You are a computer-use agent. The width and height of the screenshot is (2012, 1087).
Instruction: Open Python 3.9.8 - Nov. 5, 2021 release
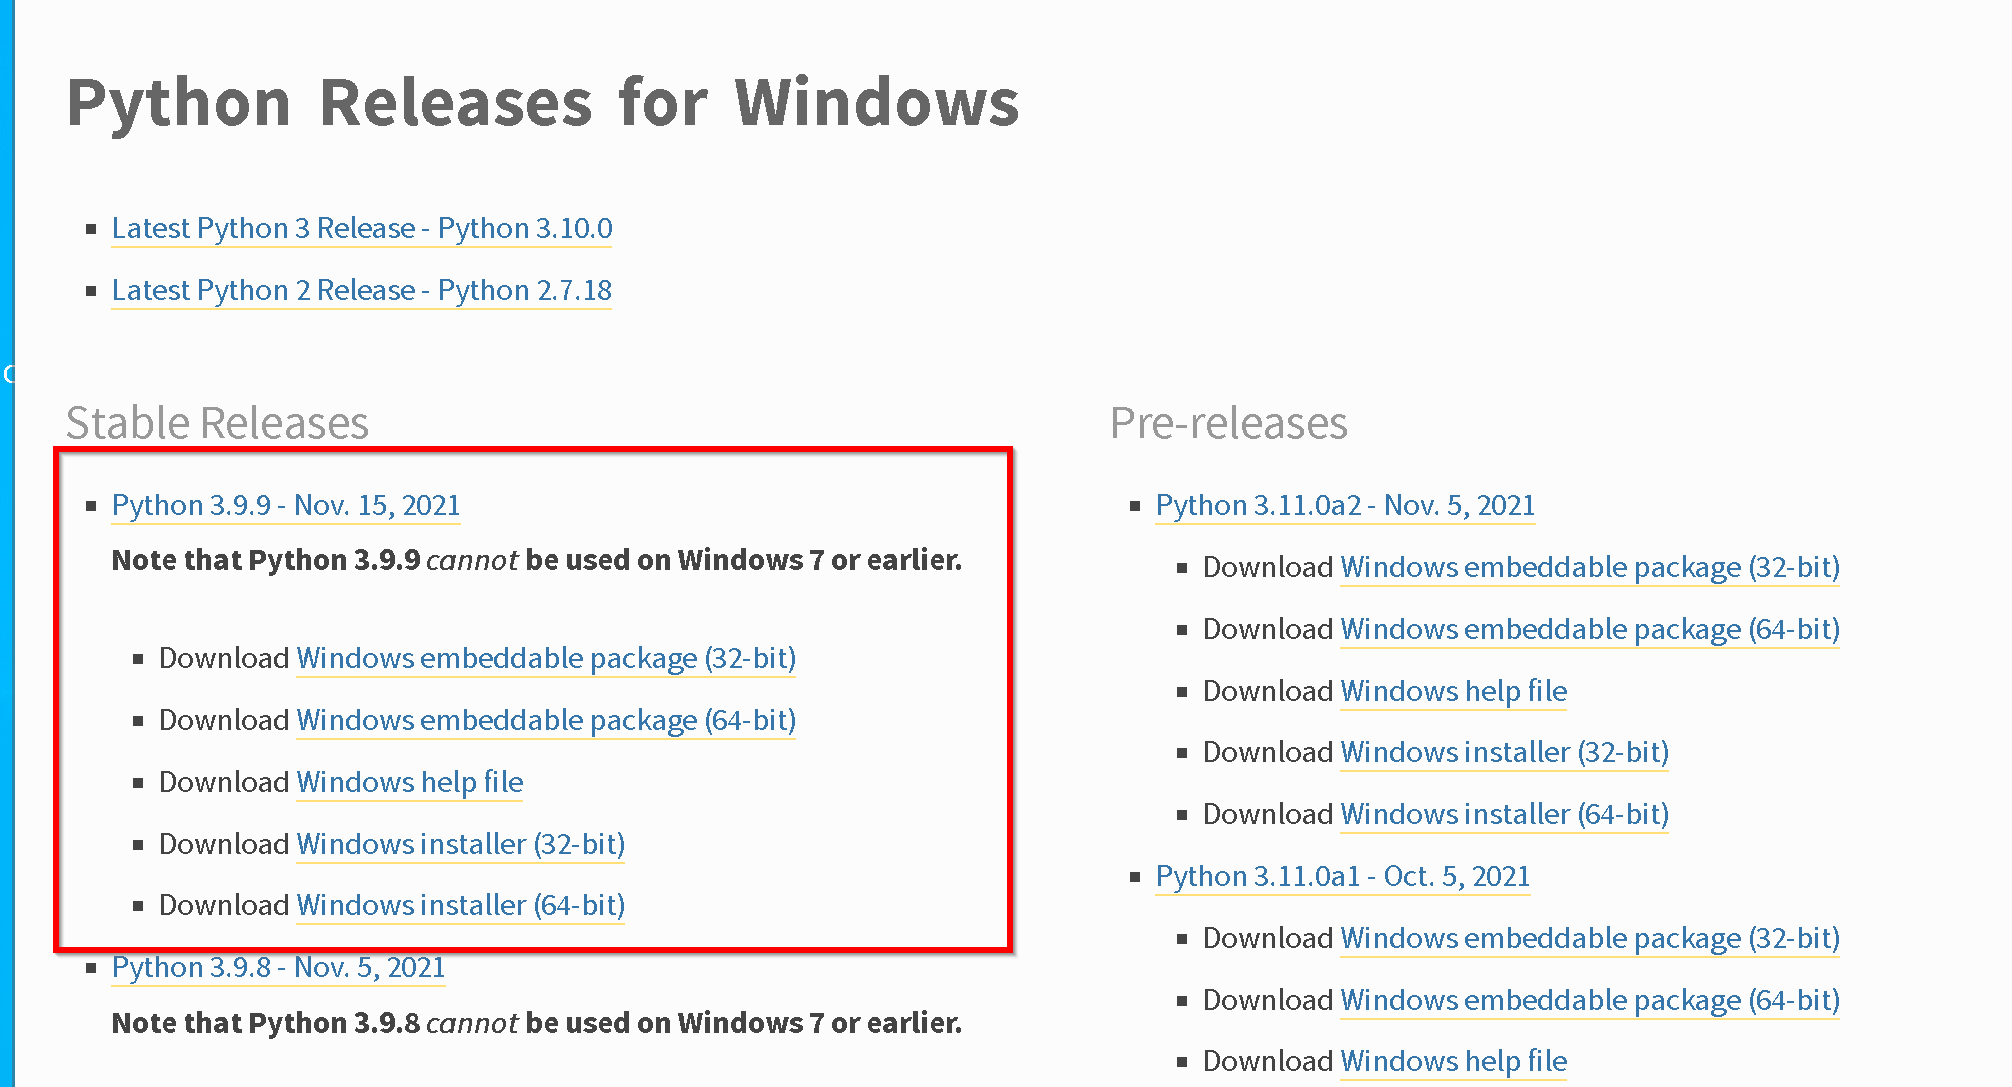279,967
